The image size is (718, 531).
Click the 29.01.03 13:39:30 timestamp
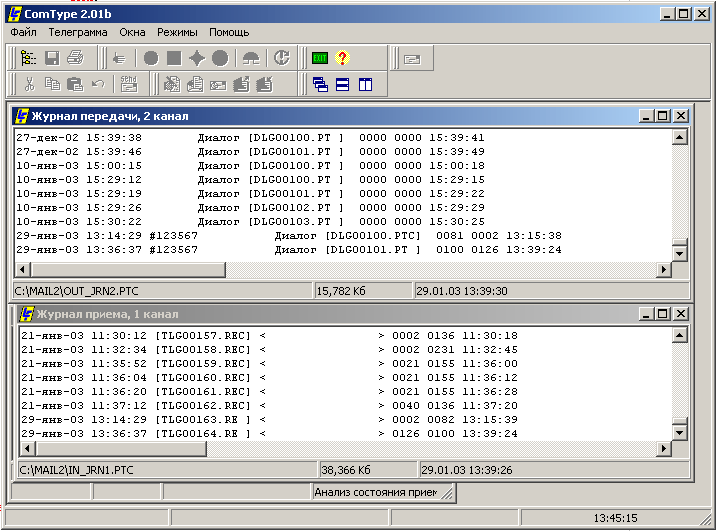pyautogui.click(x=462, y=291)
